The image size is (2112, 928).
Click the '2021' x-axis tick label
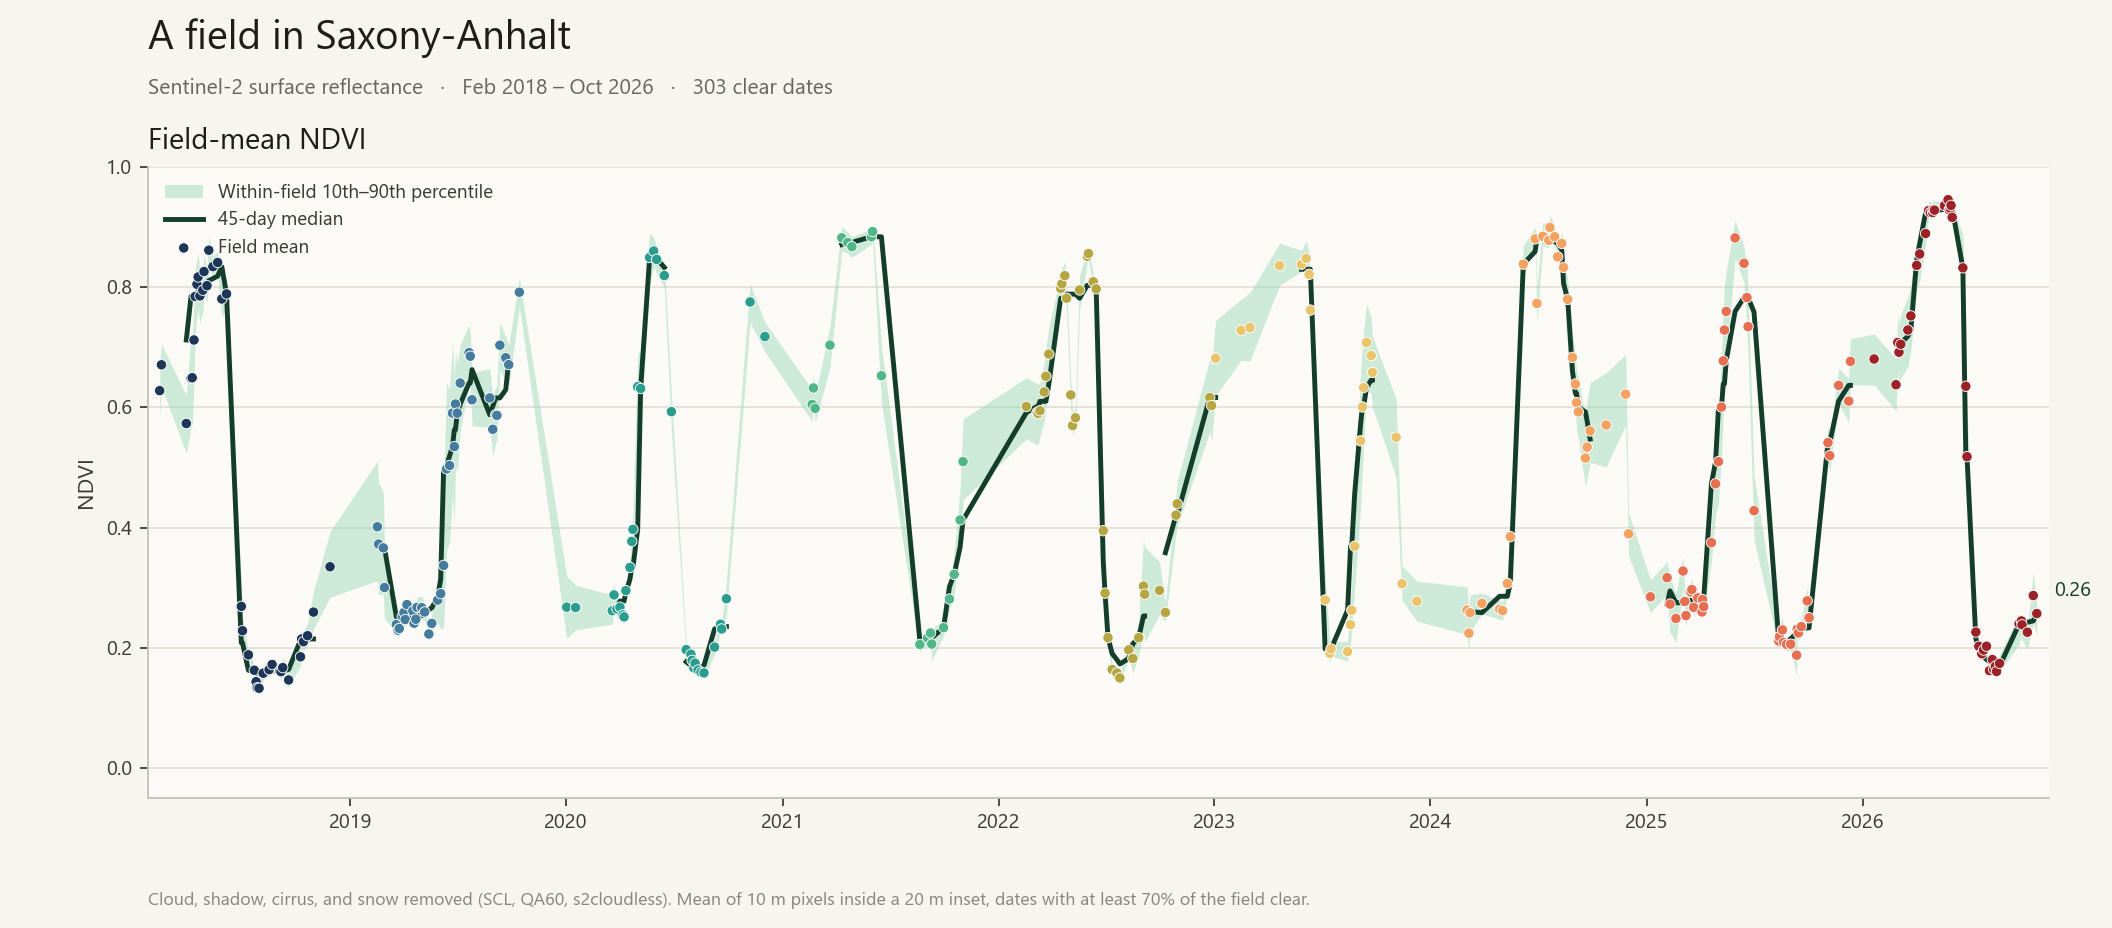tap(782, 822)
